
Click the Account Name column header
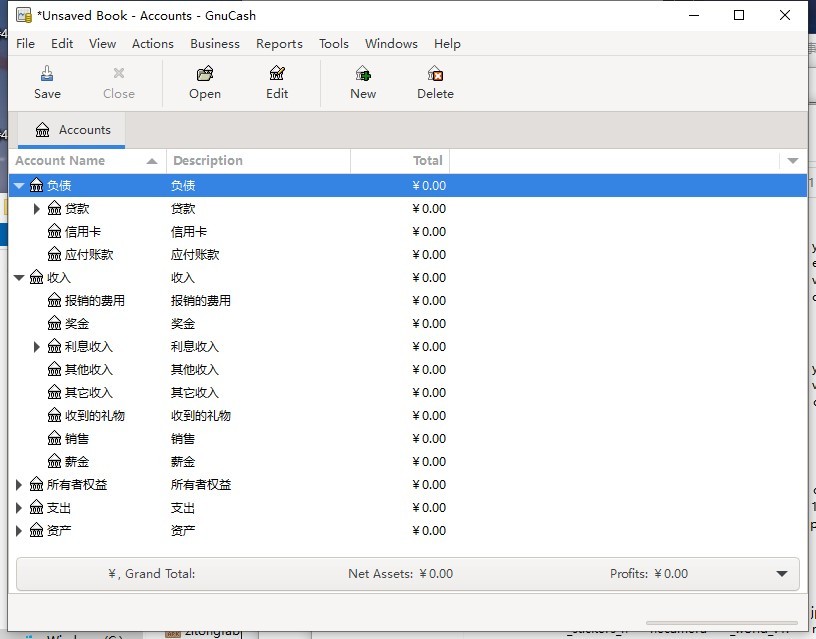pyautogui.click(x=62, y=160)
